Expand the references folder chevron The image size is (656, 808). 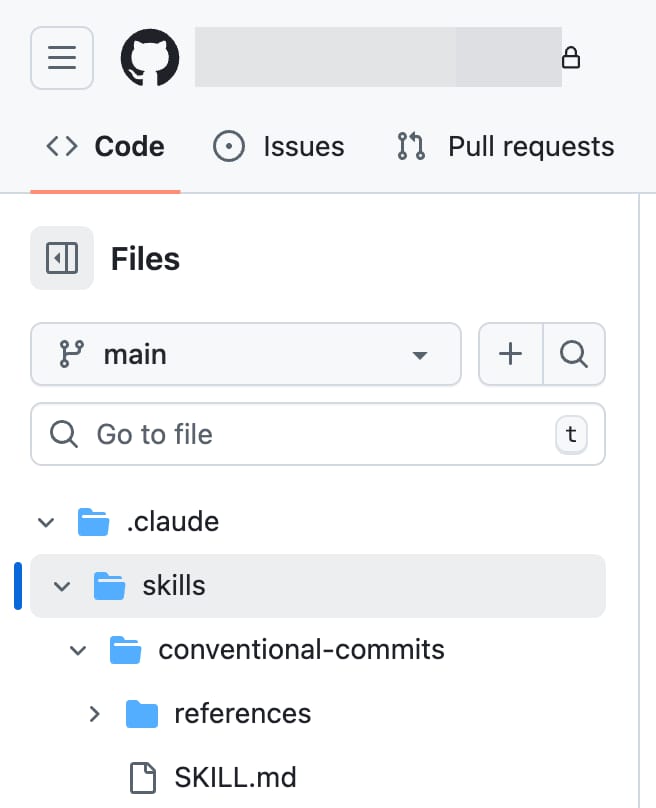[x=94, y=713]
